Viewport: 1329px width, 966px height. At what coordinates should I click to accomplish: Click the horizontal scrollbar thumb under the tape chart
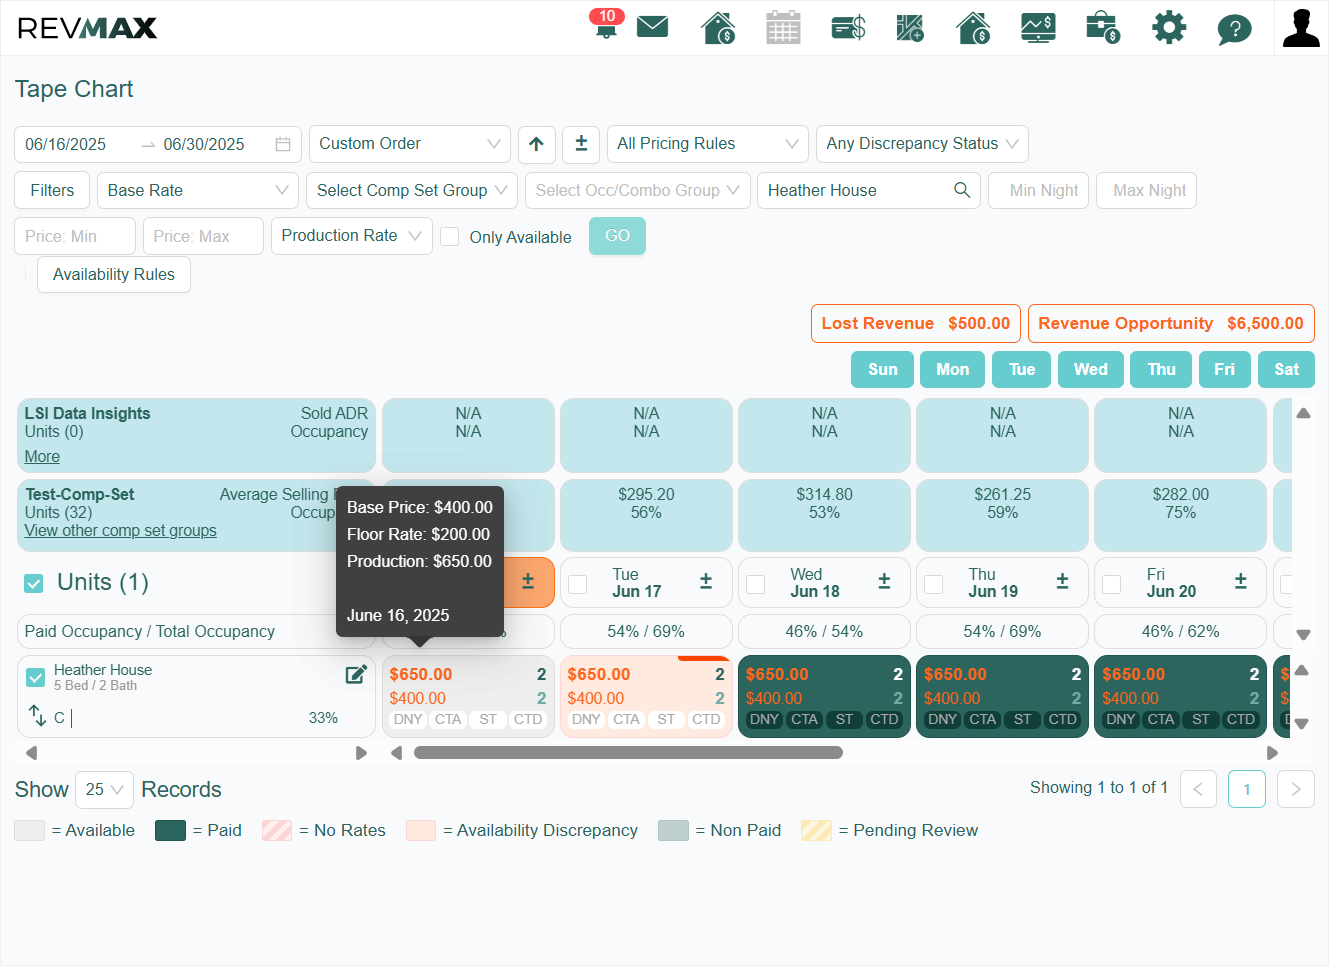click(628, 752)
